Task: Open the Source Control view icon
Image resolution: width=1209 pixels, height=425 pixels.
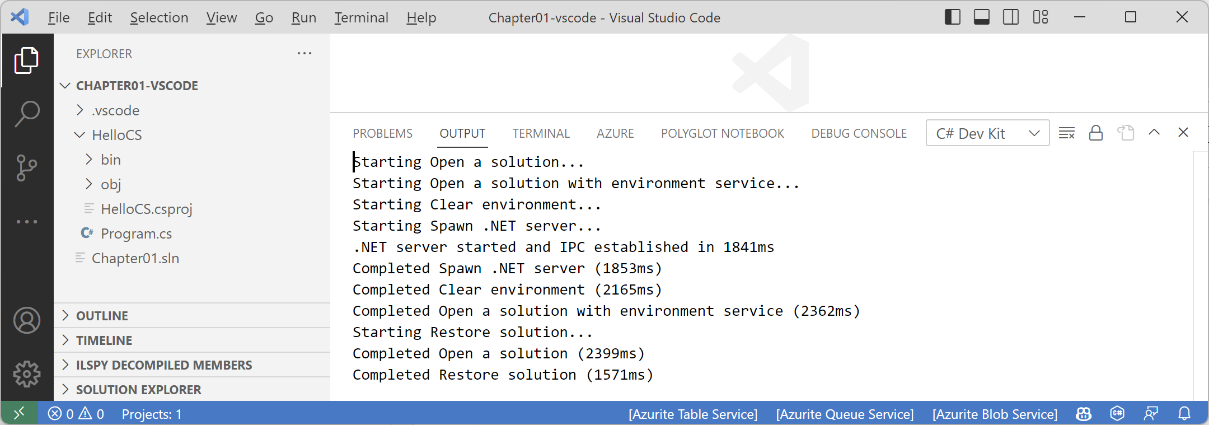Action: pyautogui.click(x=27, y=167)
